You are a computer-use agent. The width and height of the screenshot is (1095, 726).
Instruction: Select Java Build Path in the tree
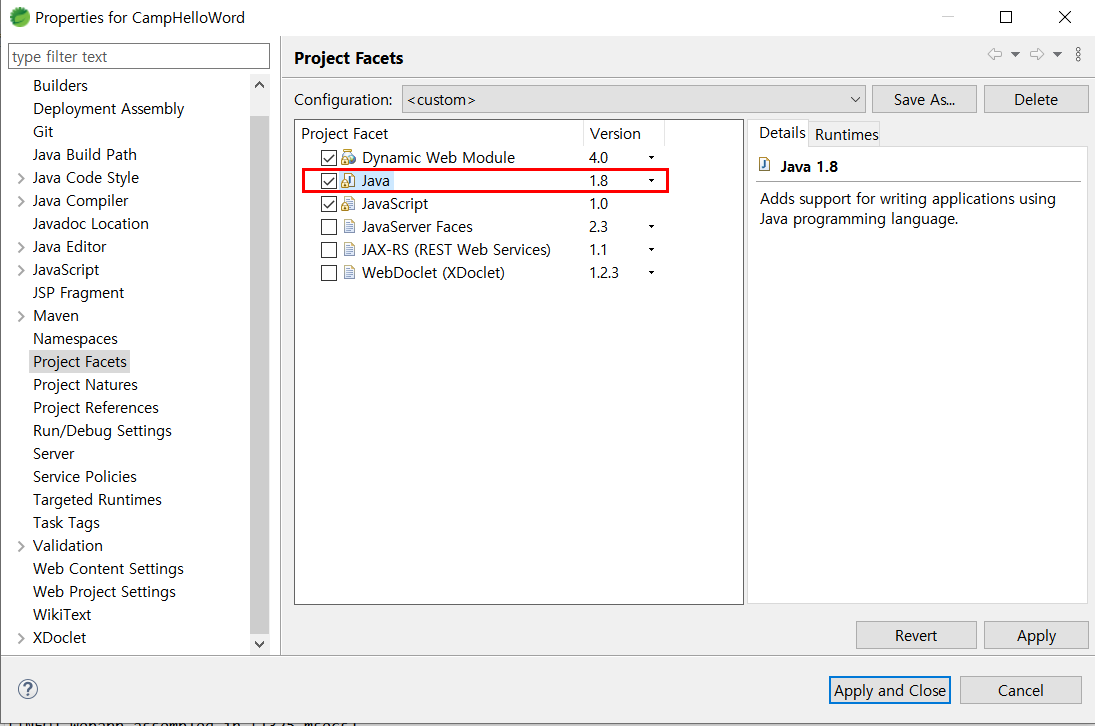(84, 155)
